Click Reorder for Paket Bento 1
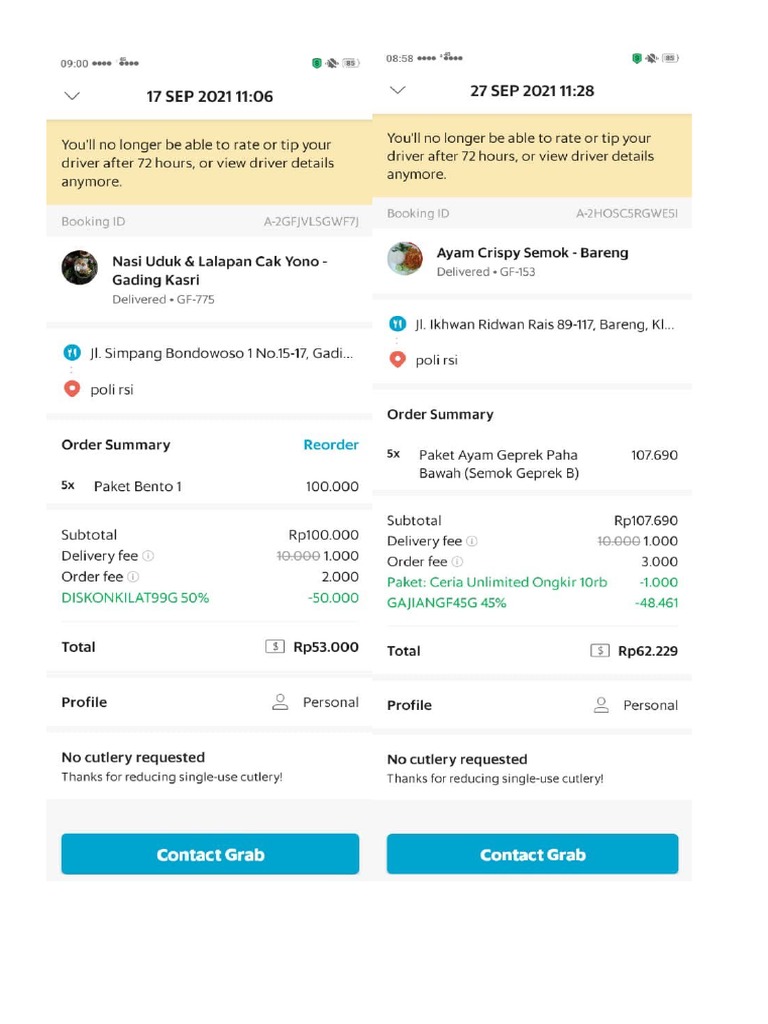 [330, 445]
